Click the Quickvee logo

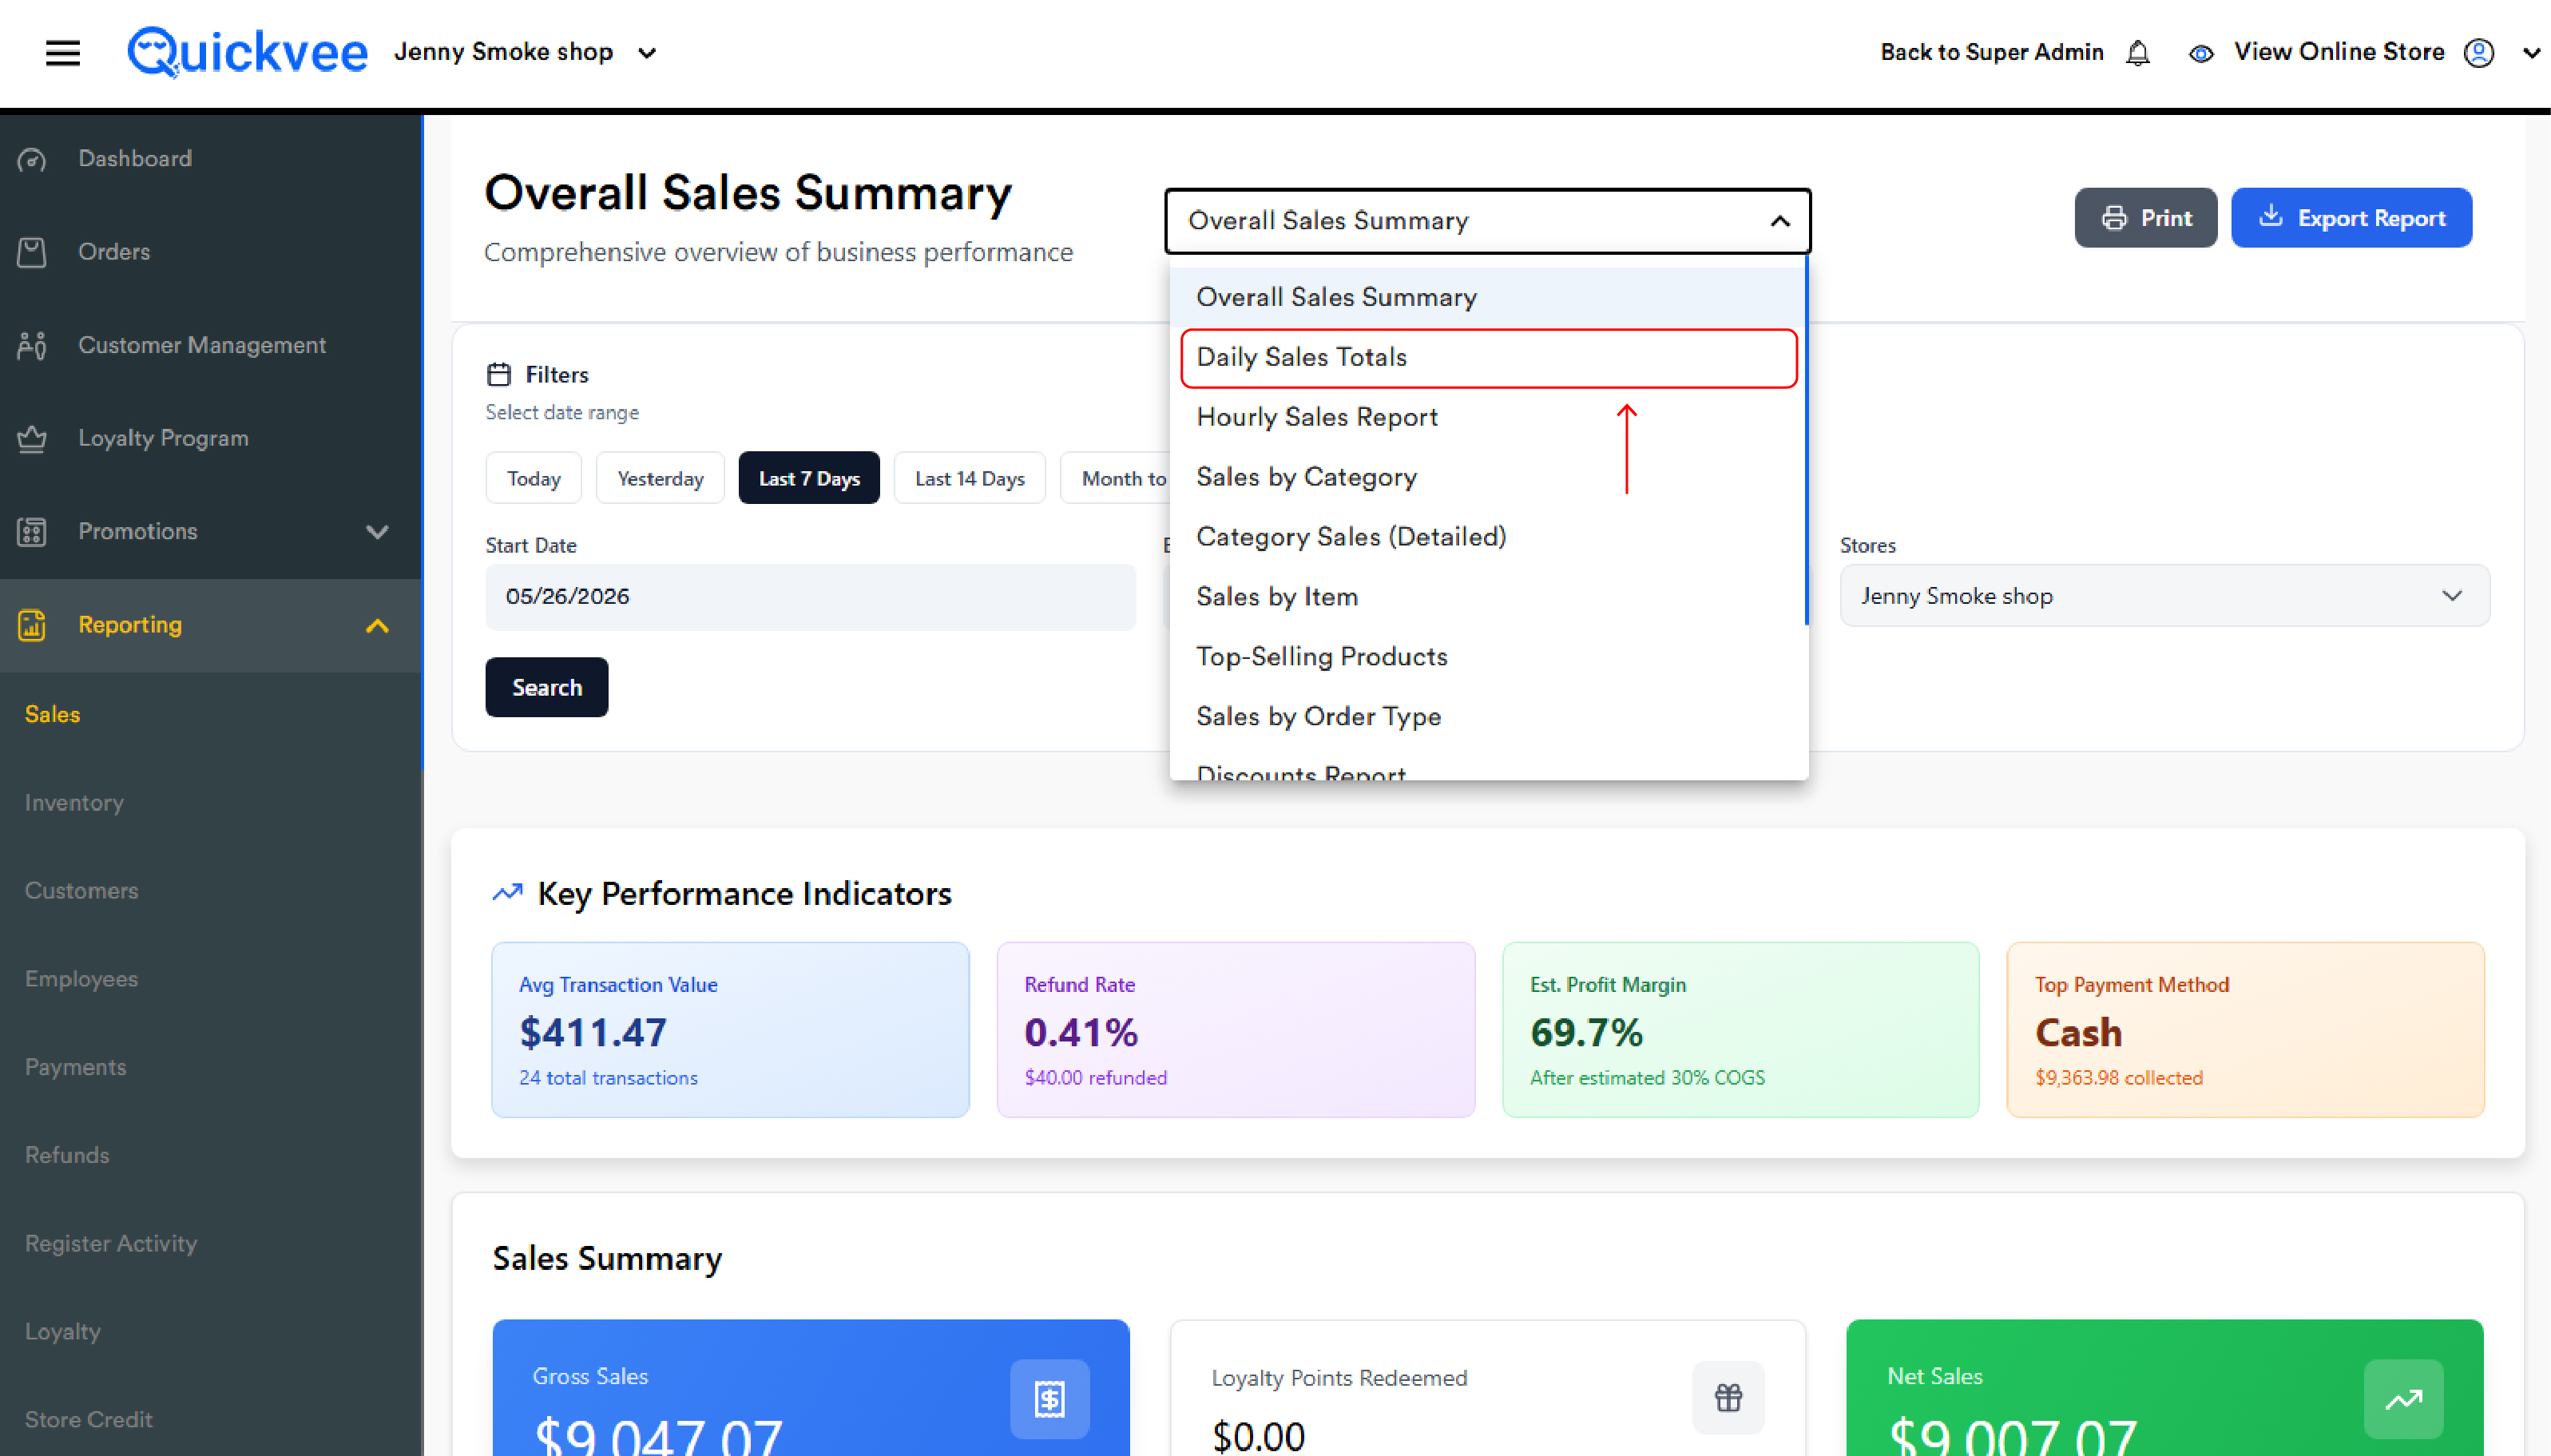click(247, 52)
